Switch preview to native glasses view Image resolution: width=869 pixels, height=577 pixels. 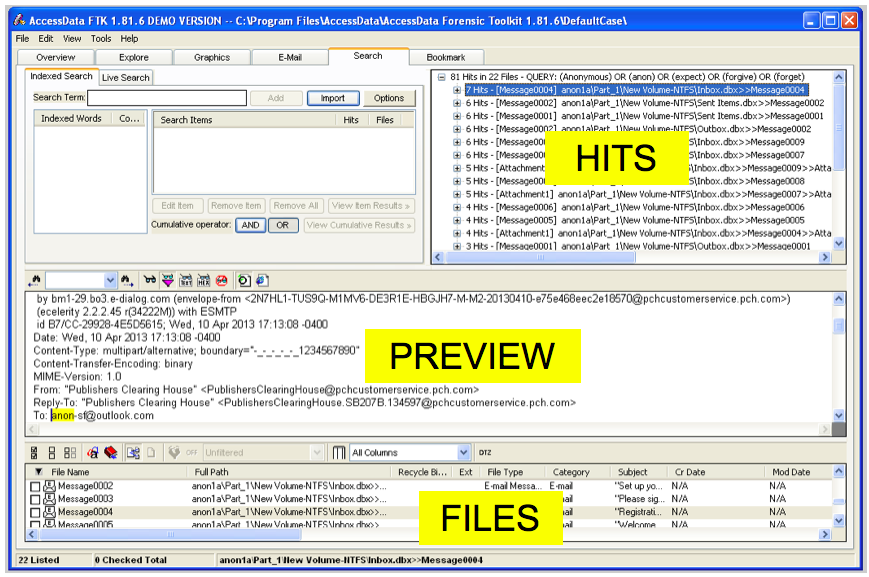click(150, 280)
